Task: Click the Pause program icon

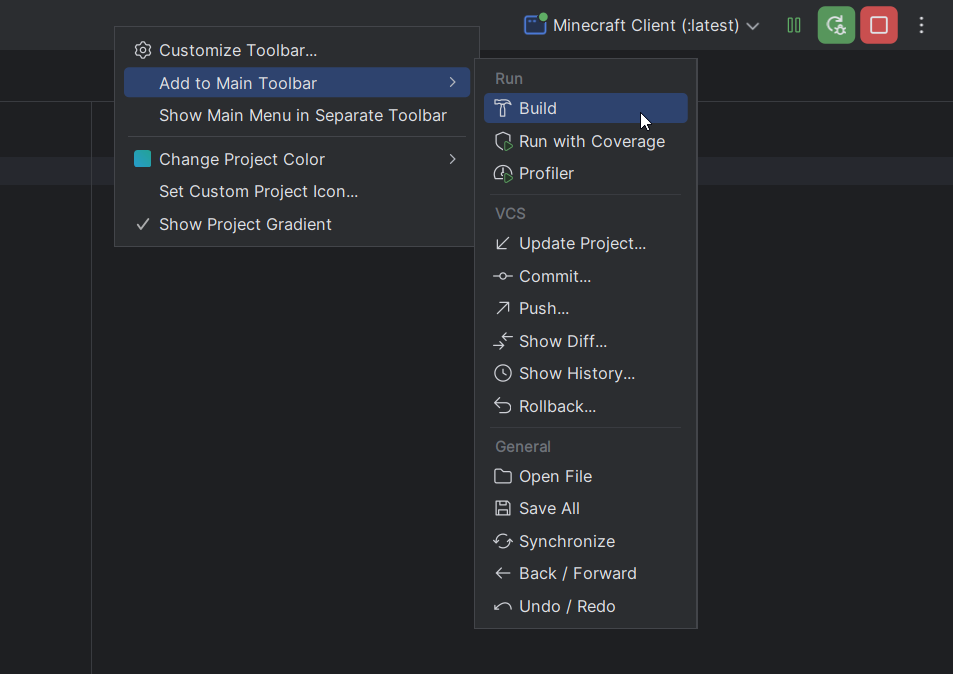Action: tap(794, 25)
